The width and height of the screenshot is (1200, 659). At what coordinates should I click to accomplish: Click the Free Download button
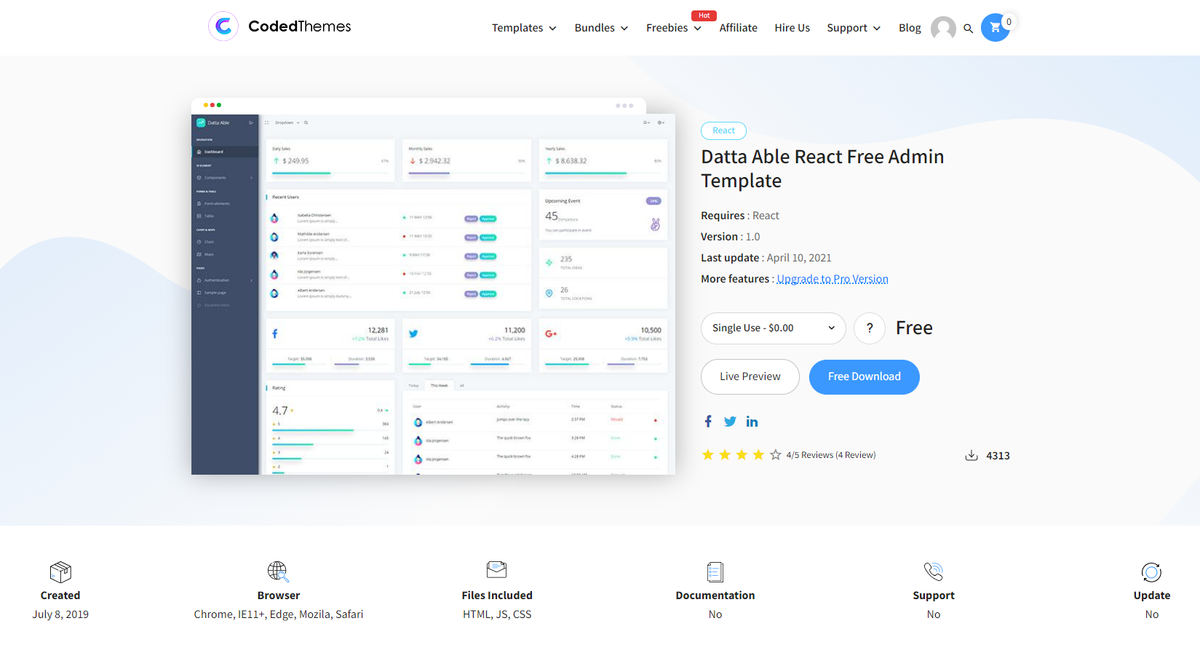[x=864, y=377]
